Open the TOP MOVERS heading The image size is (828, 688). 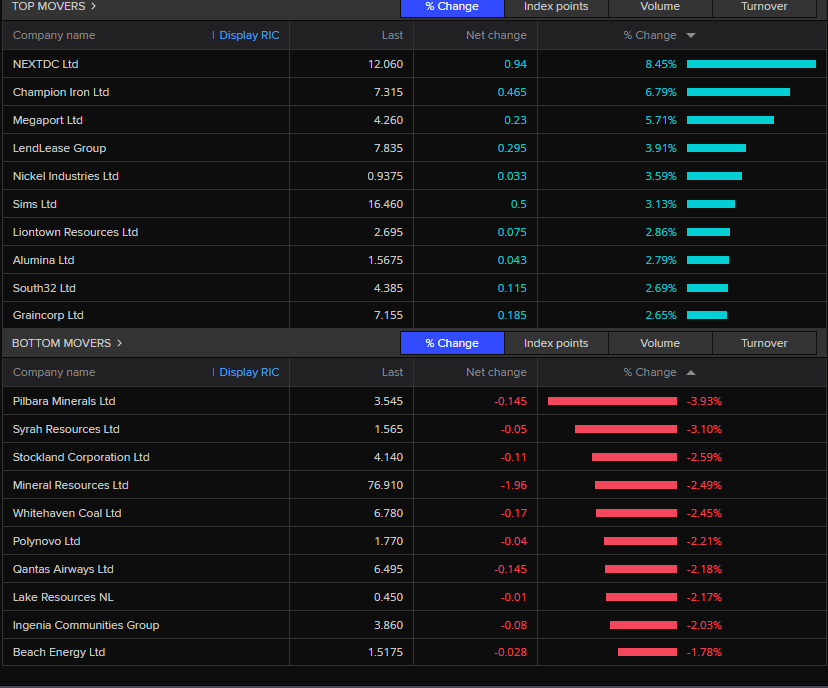pyautogui.click(x=49, y=6)
